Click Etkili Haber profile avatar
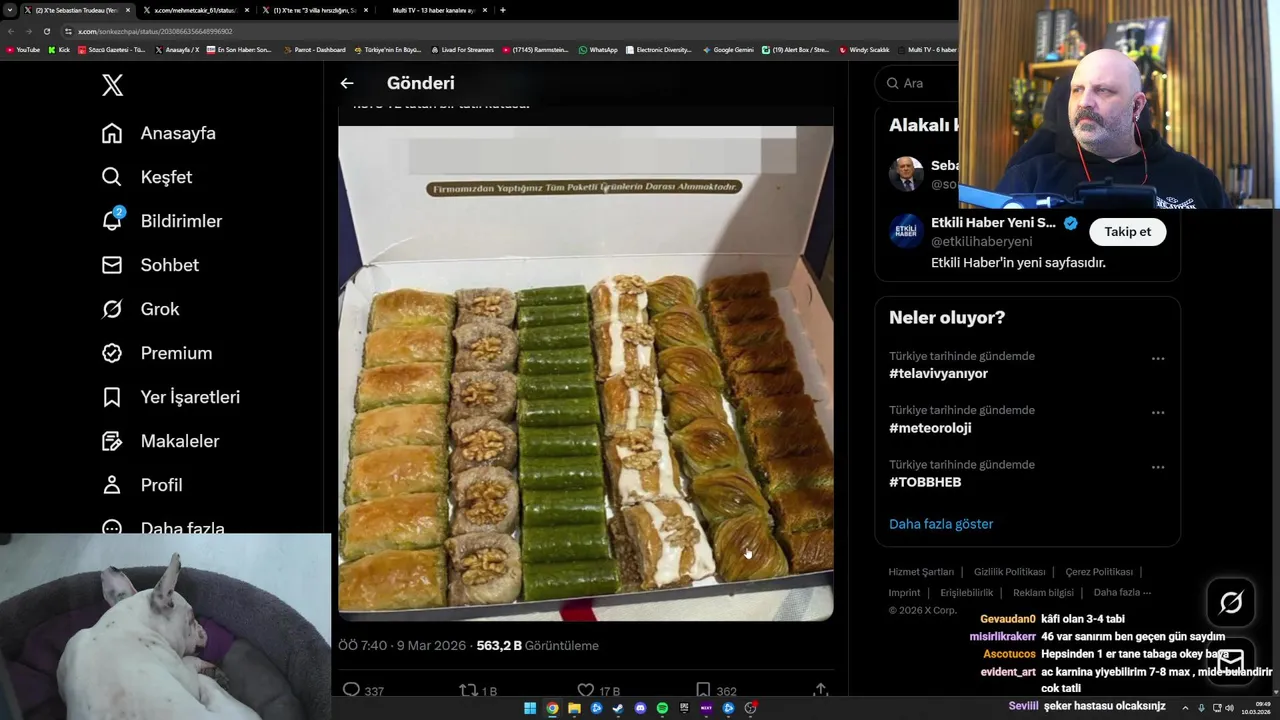 click(x=906, y=231)
